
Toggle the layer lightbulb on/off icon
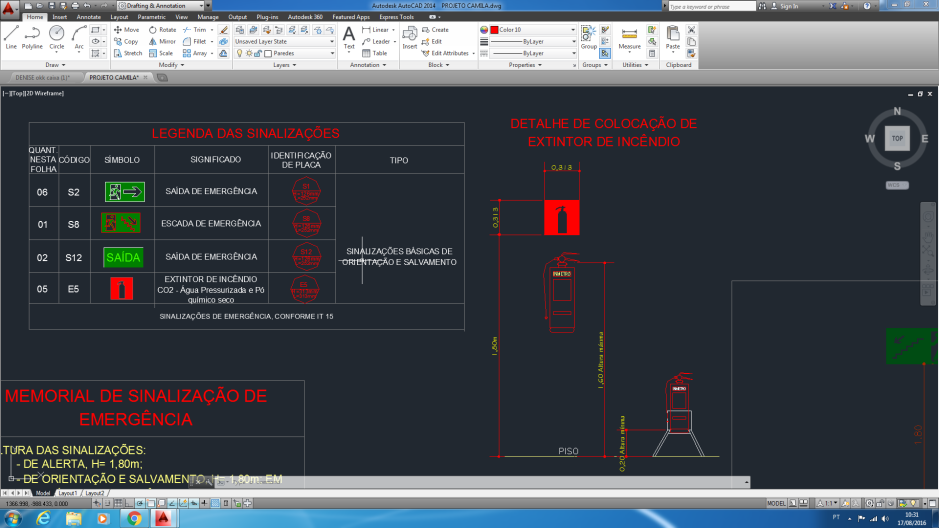coord(237,53)
